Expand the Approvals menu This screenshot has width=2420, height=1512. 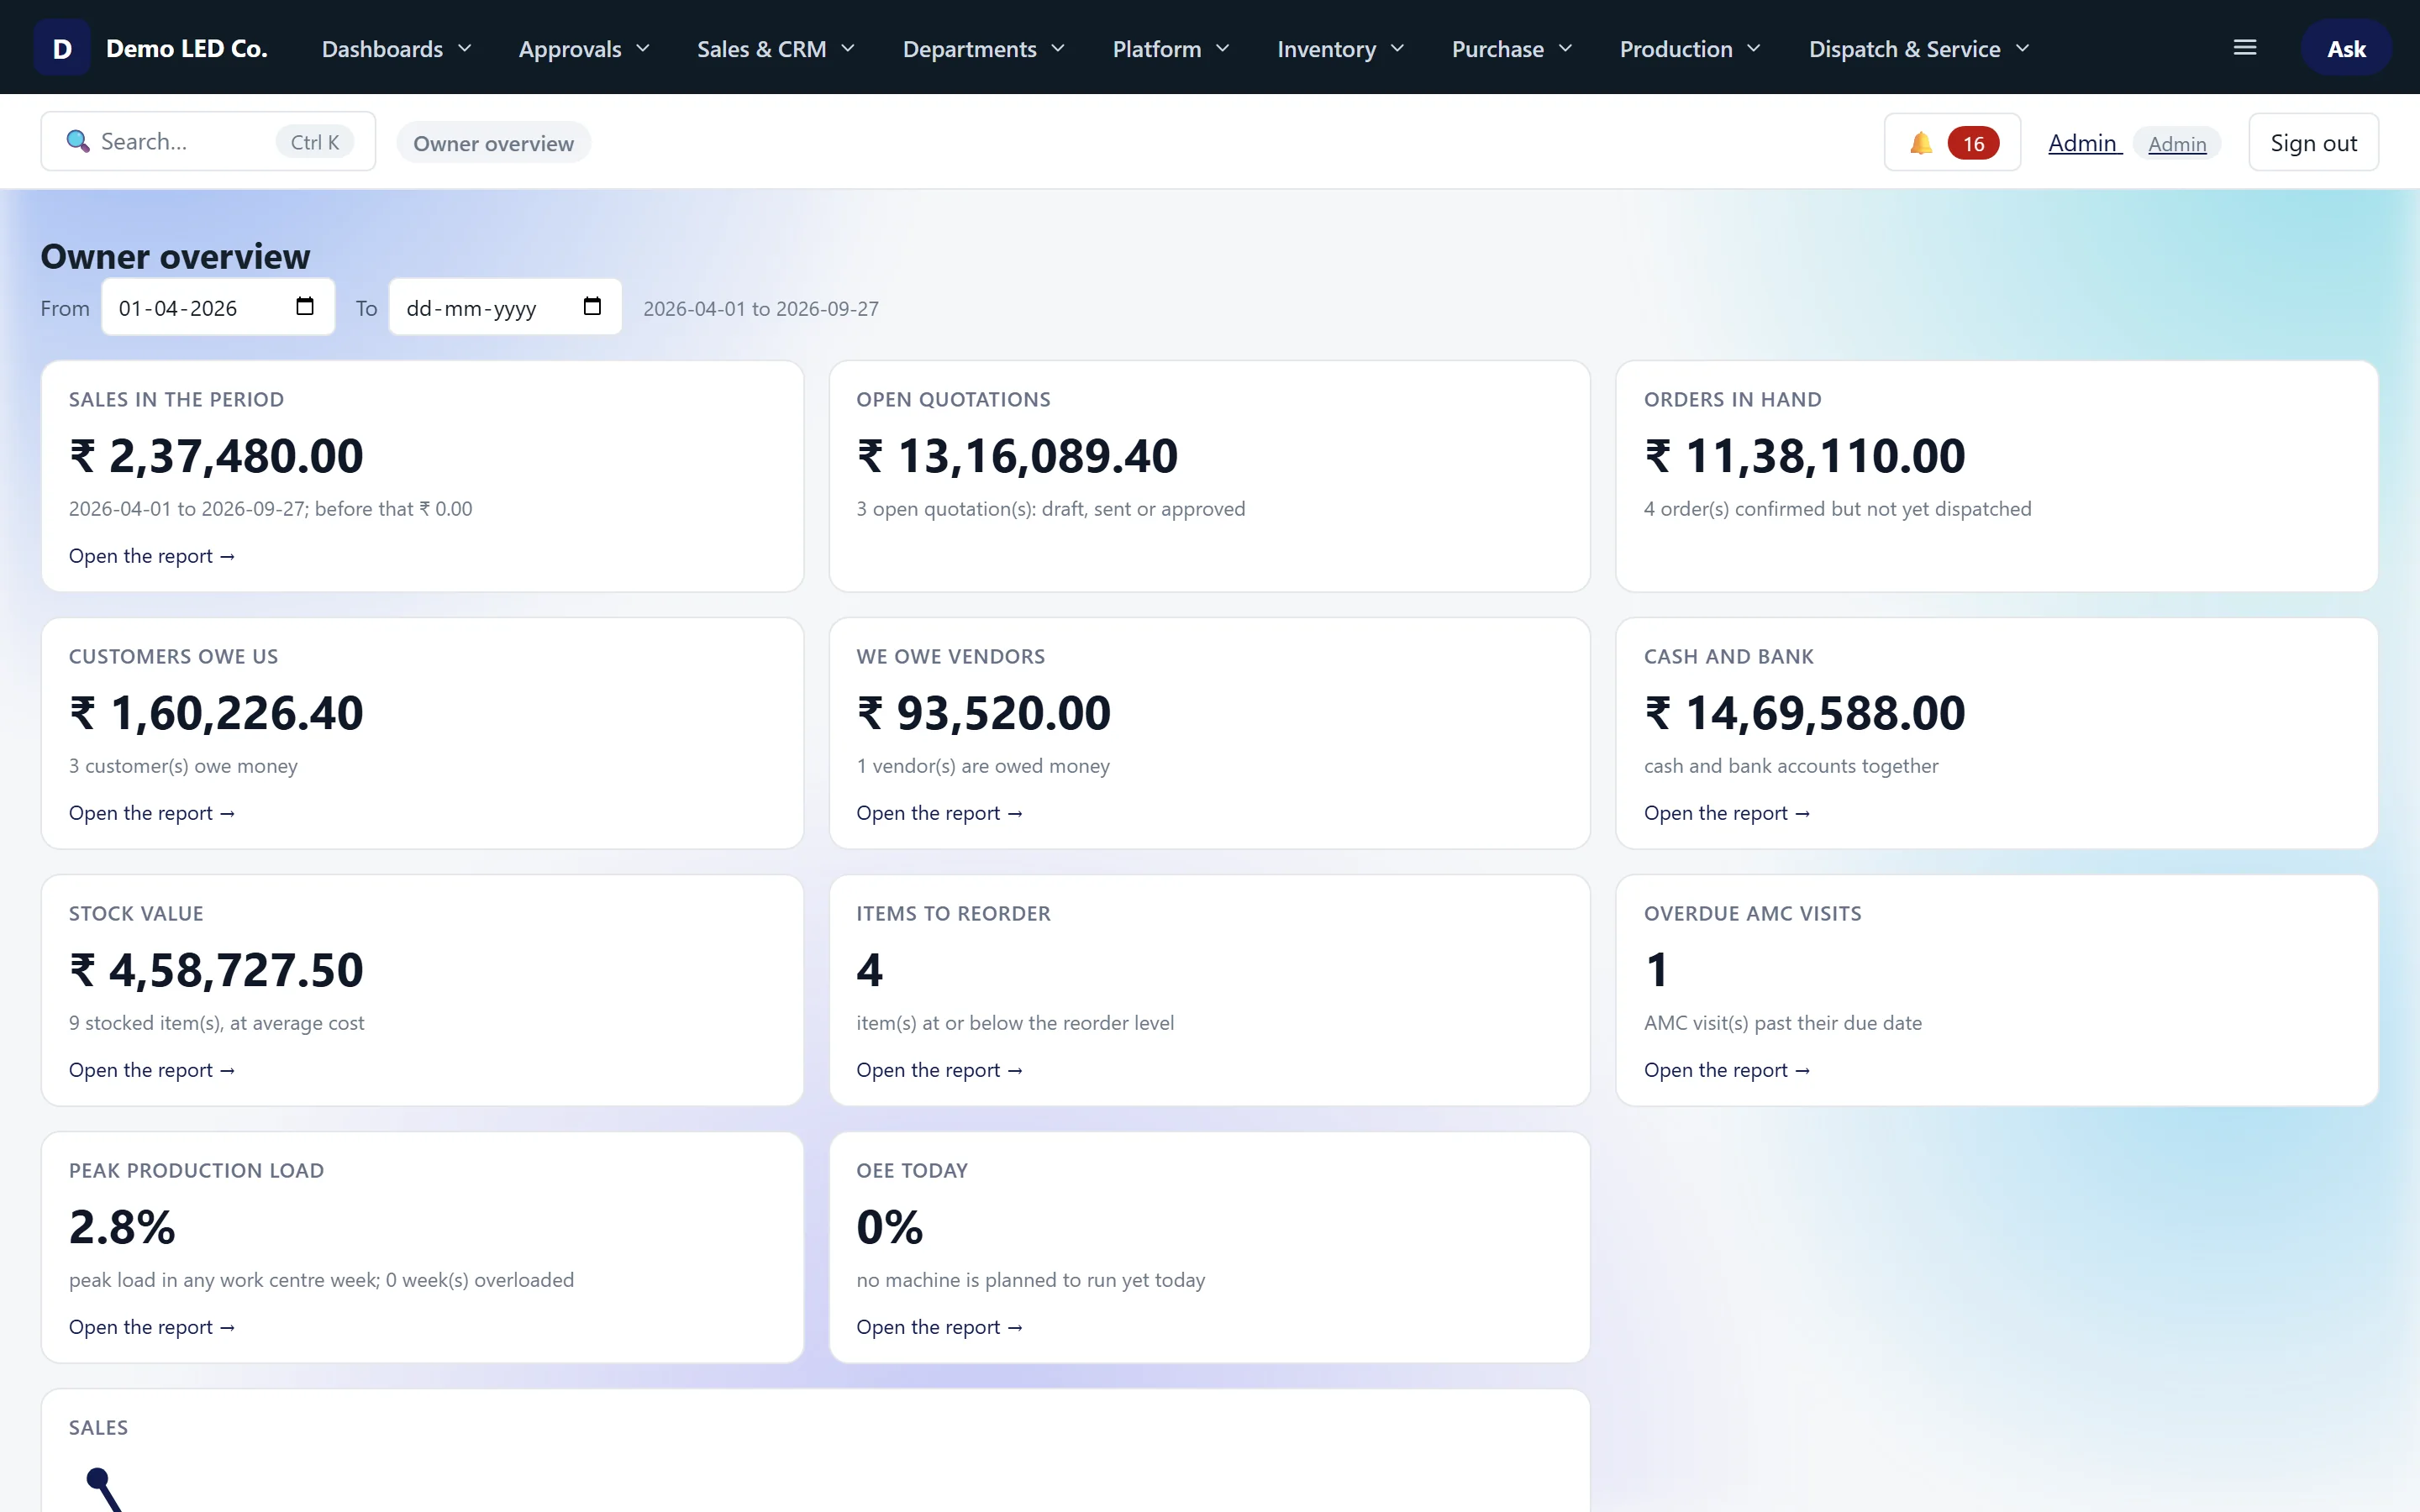point(584,49)
